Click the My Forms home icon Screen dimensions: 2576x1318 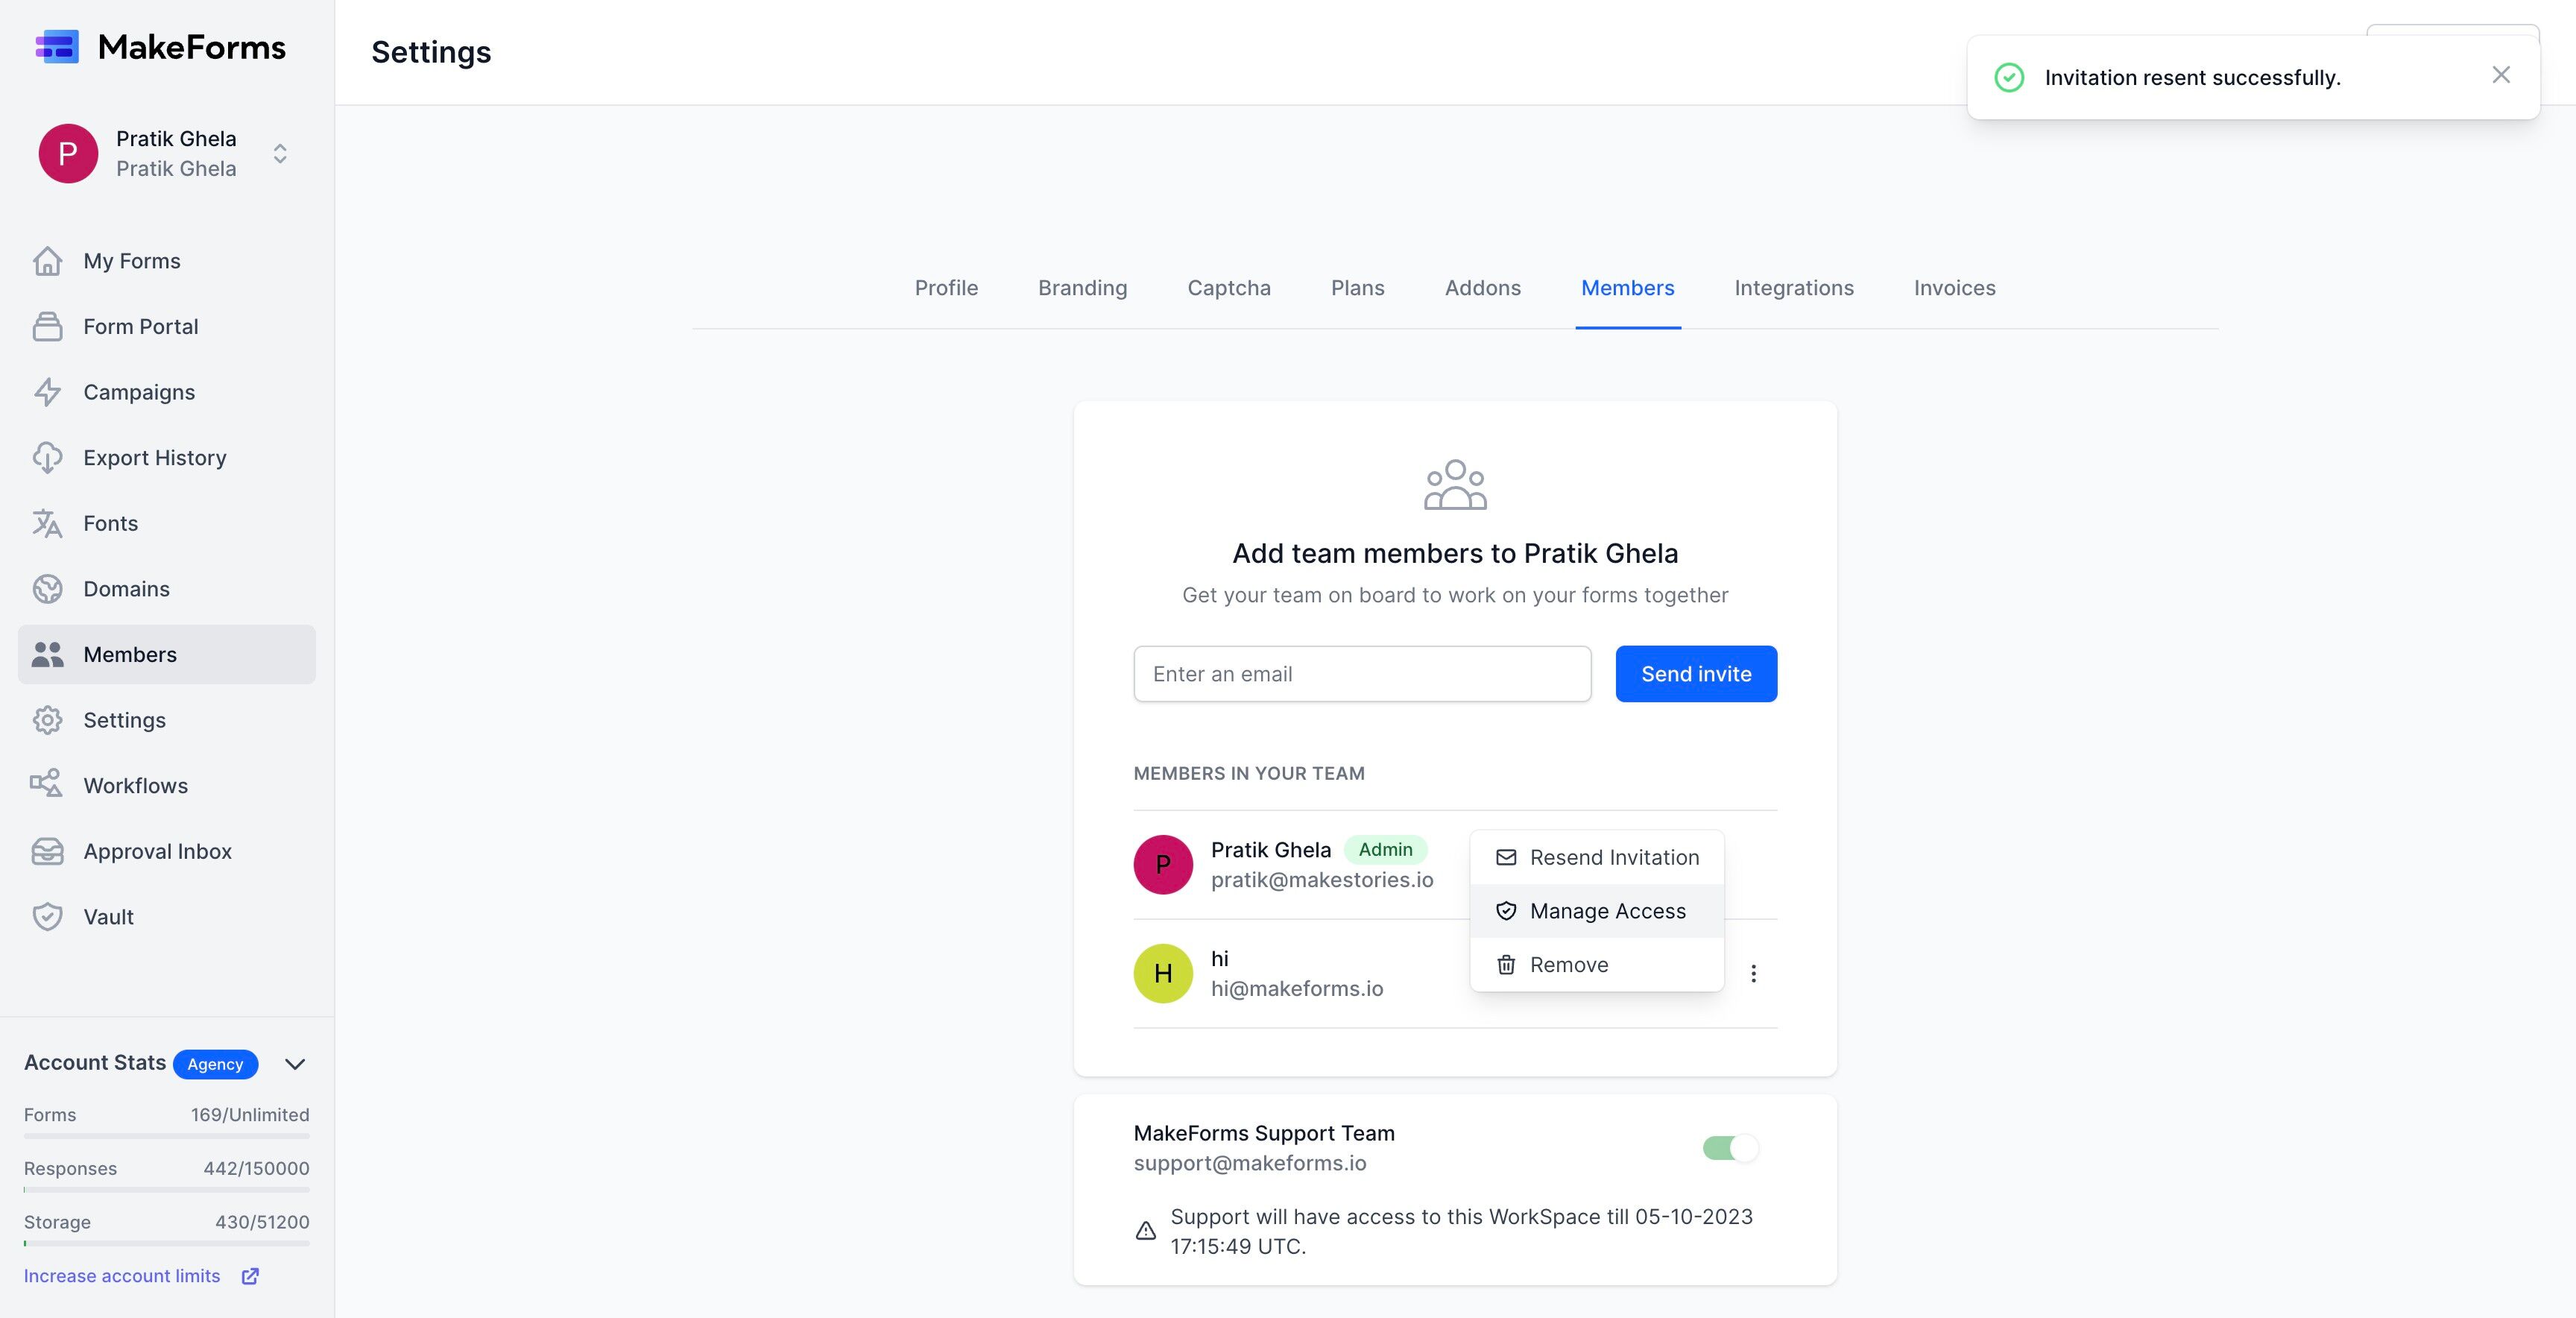point(47,261)
